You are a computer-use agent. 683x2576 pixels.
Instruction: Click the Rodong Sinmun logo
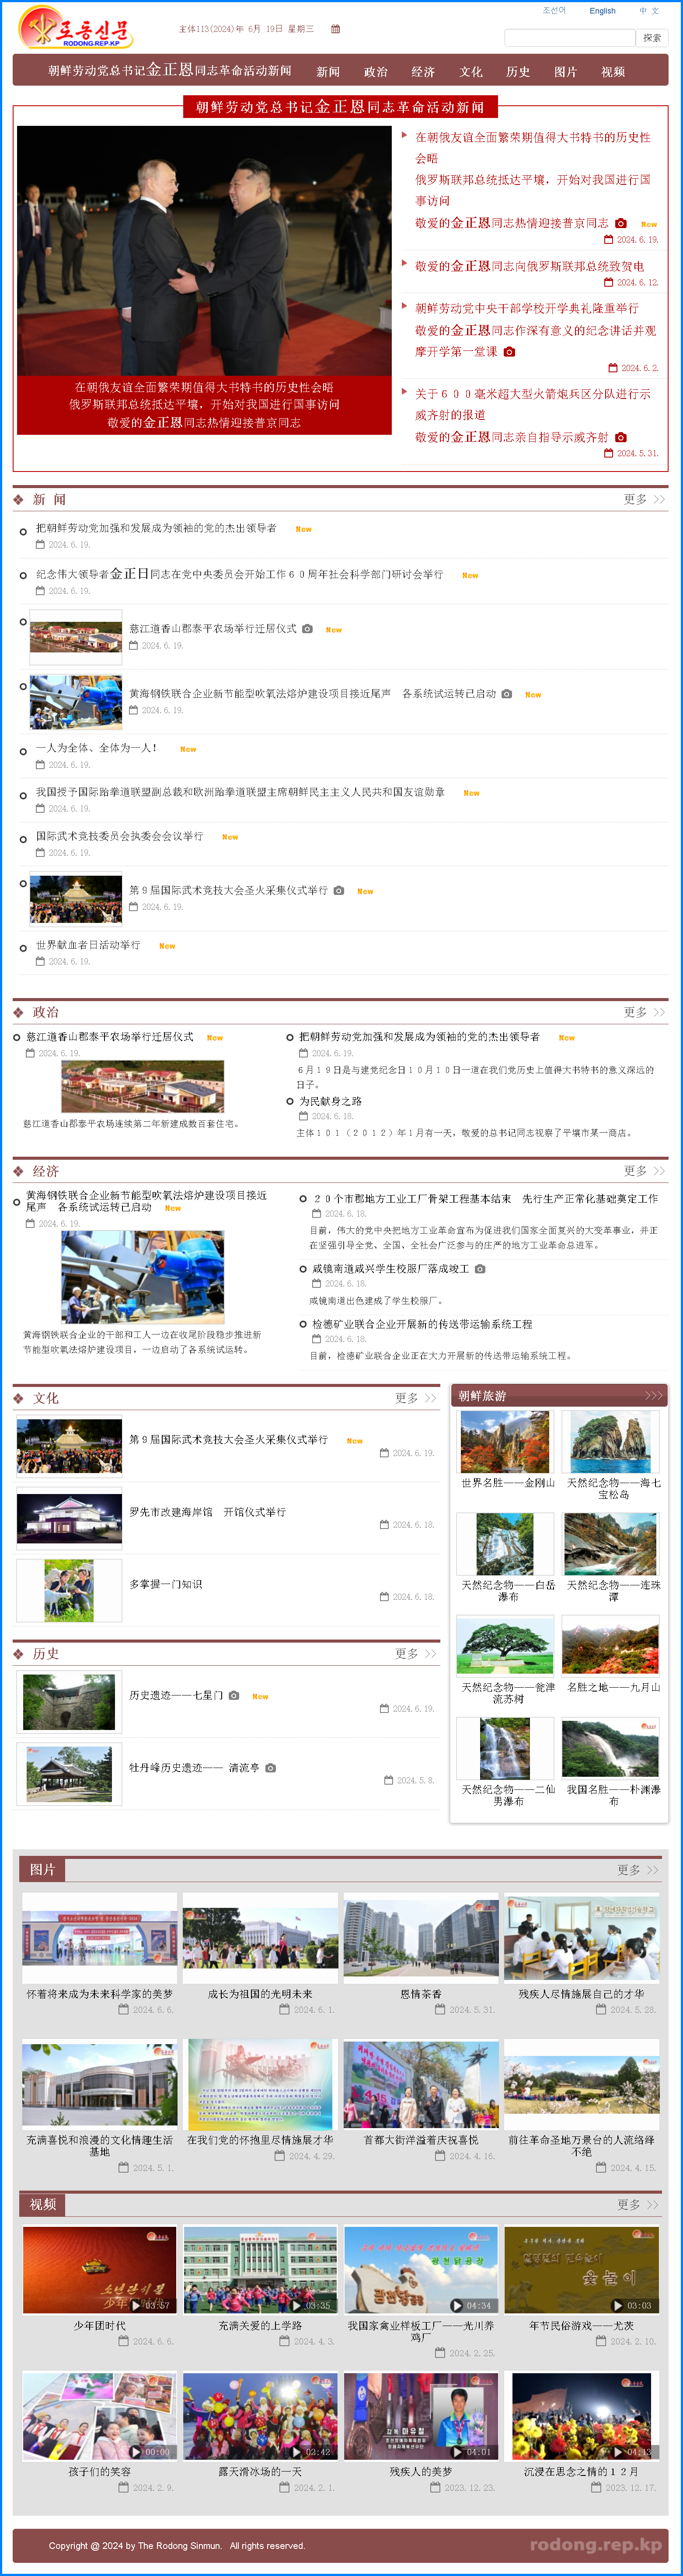75,28
